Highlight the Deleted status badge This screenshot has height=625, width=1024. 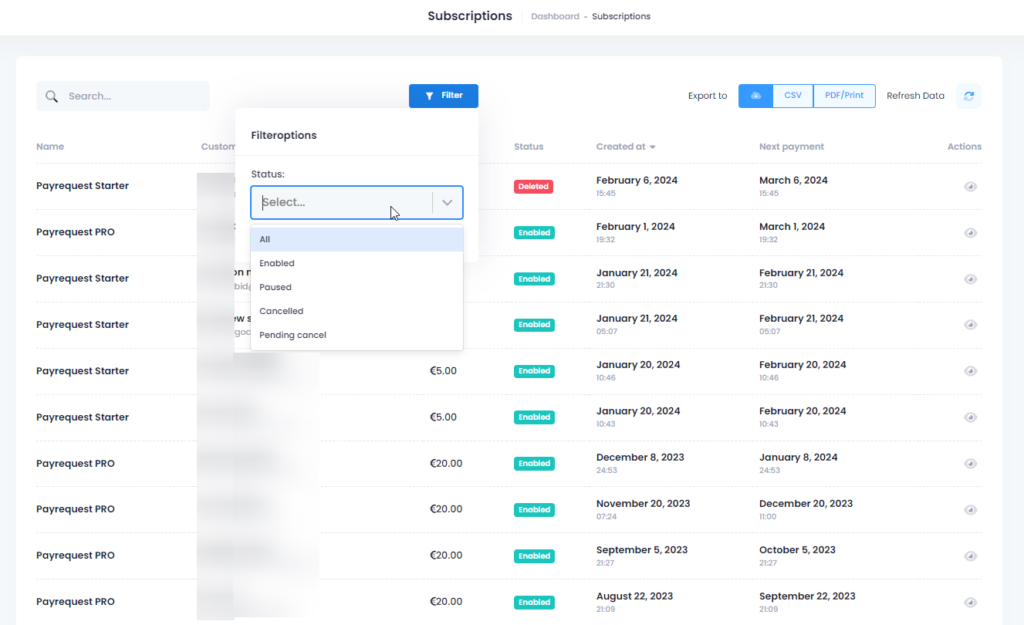(534, 186)
